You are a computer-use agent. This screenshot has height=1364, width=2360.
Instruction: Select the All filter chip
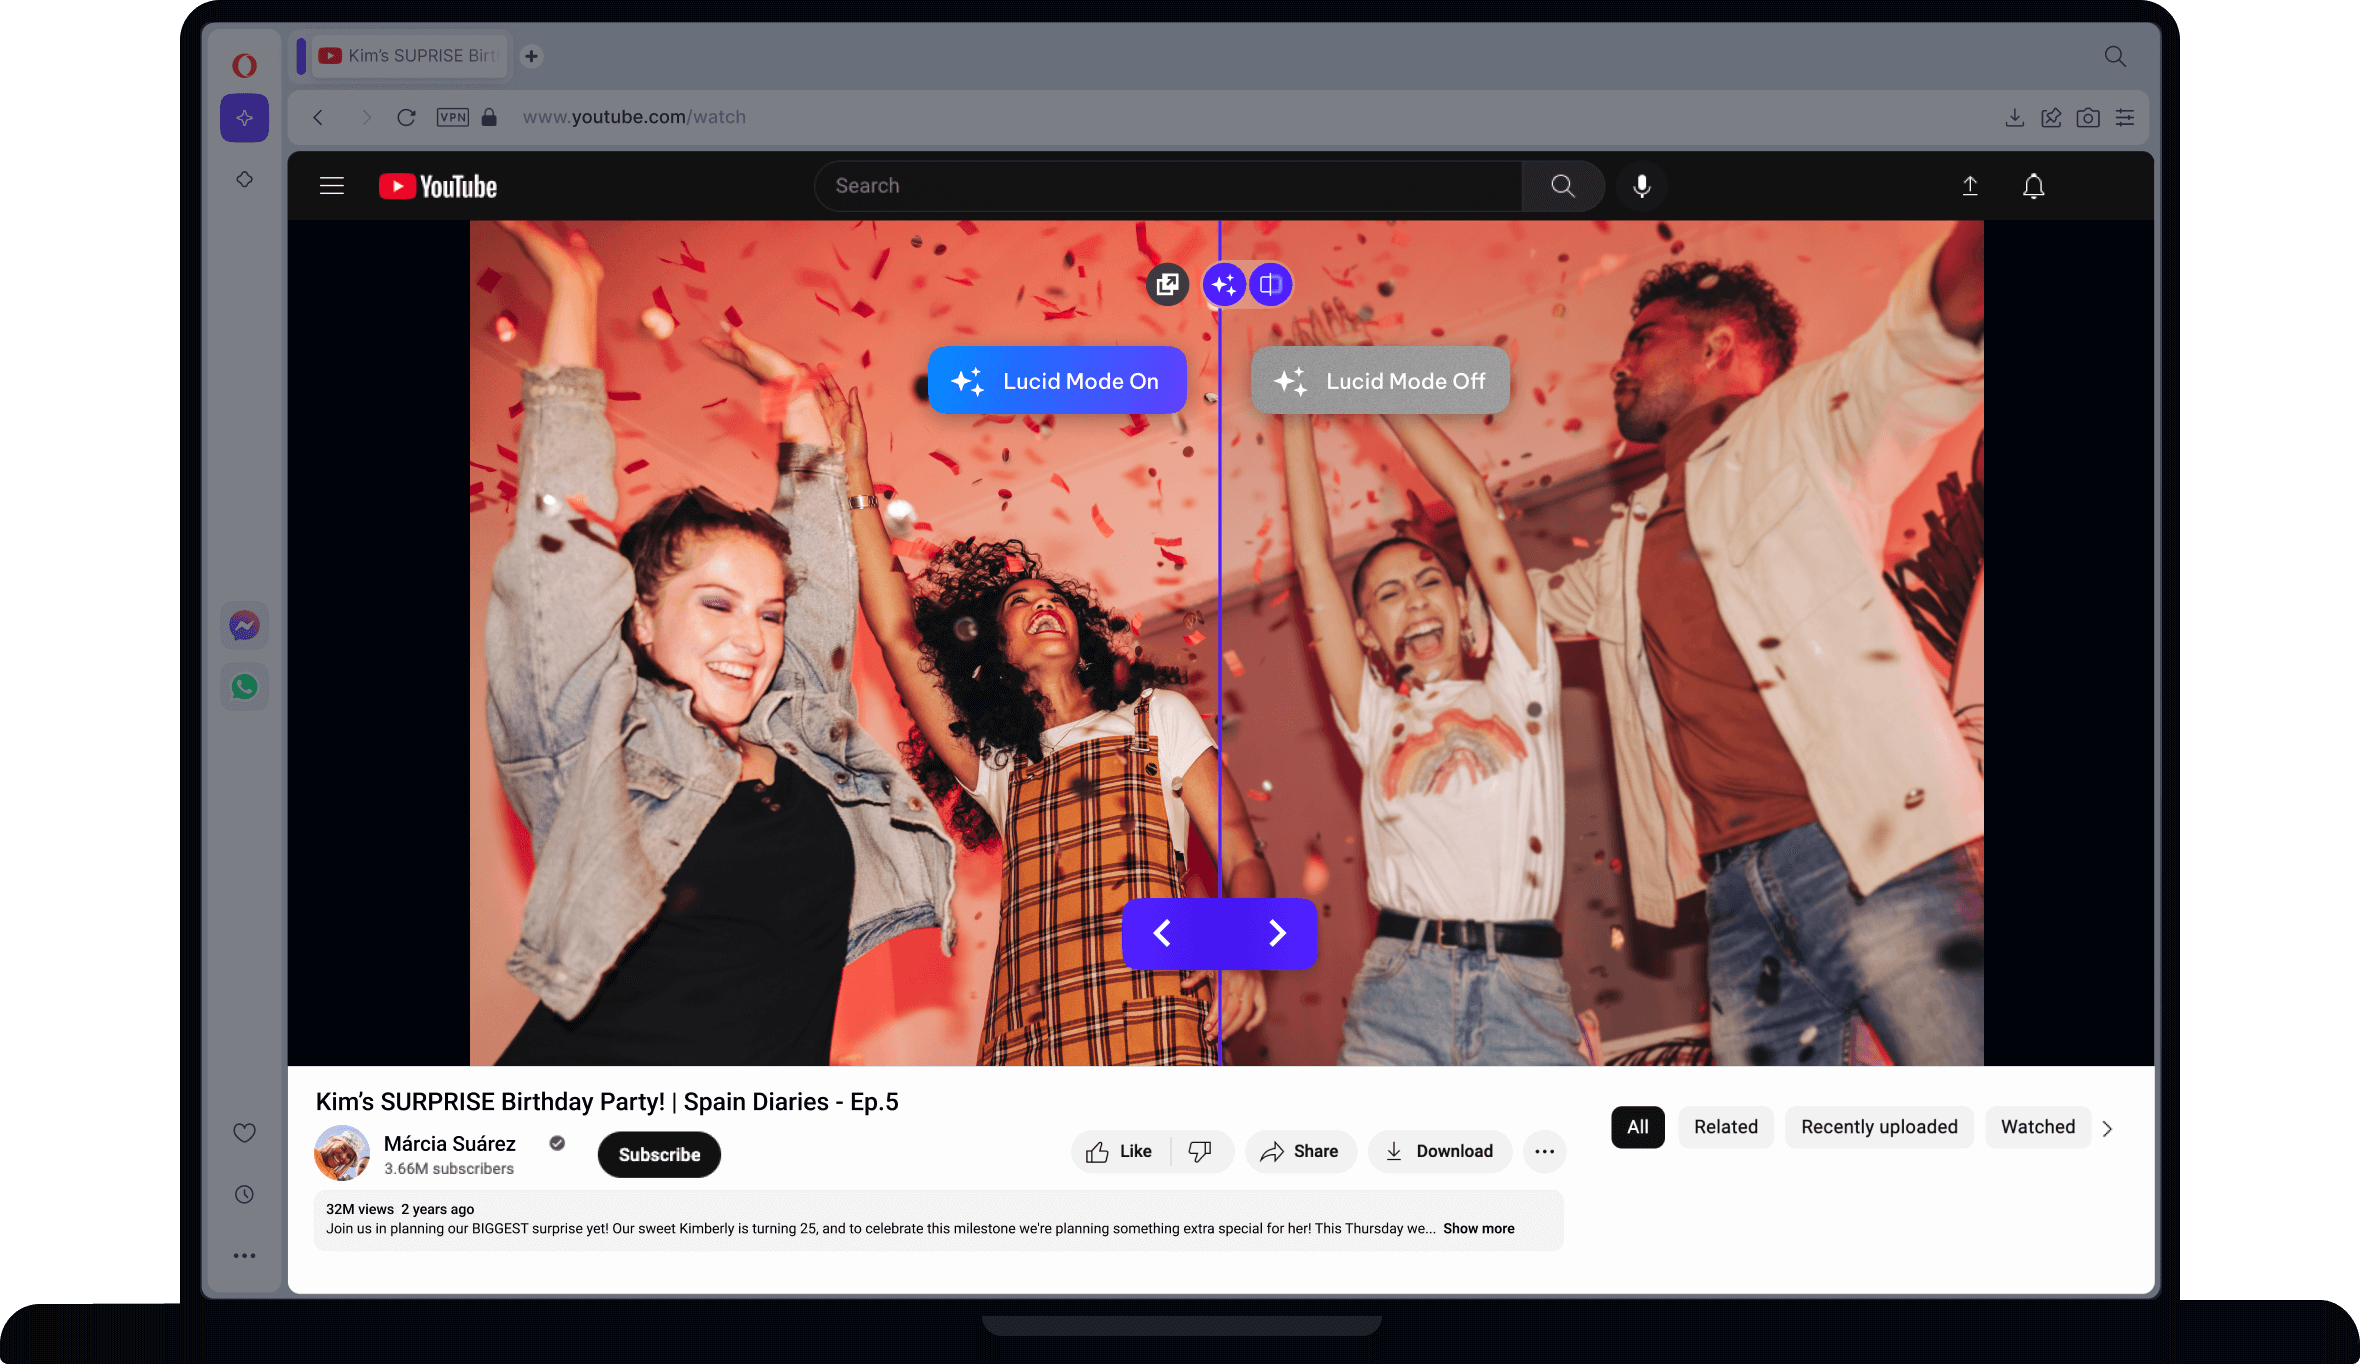1638,1127
